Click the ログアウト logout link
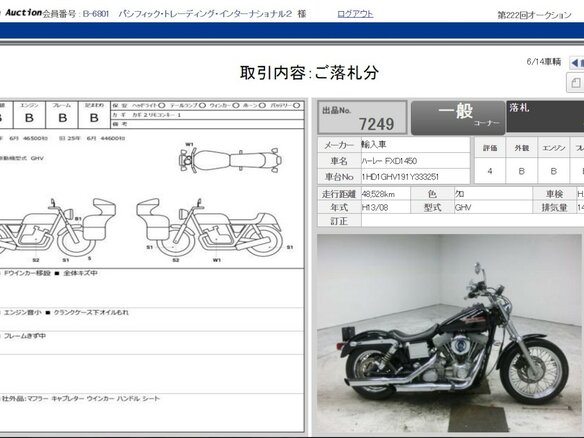The height and width of the screenshot is (438, 584). tap(355, 14)
